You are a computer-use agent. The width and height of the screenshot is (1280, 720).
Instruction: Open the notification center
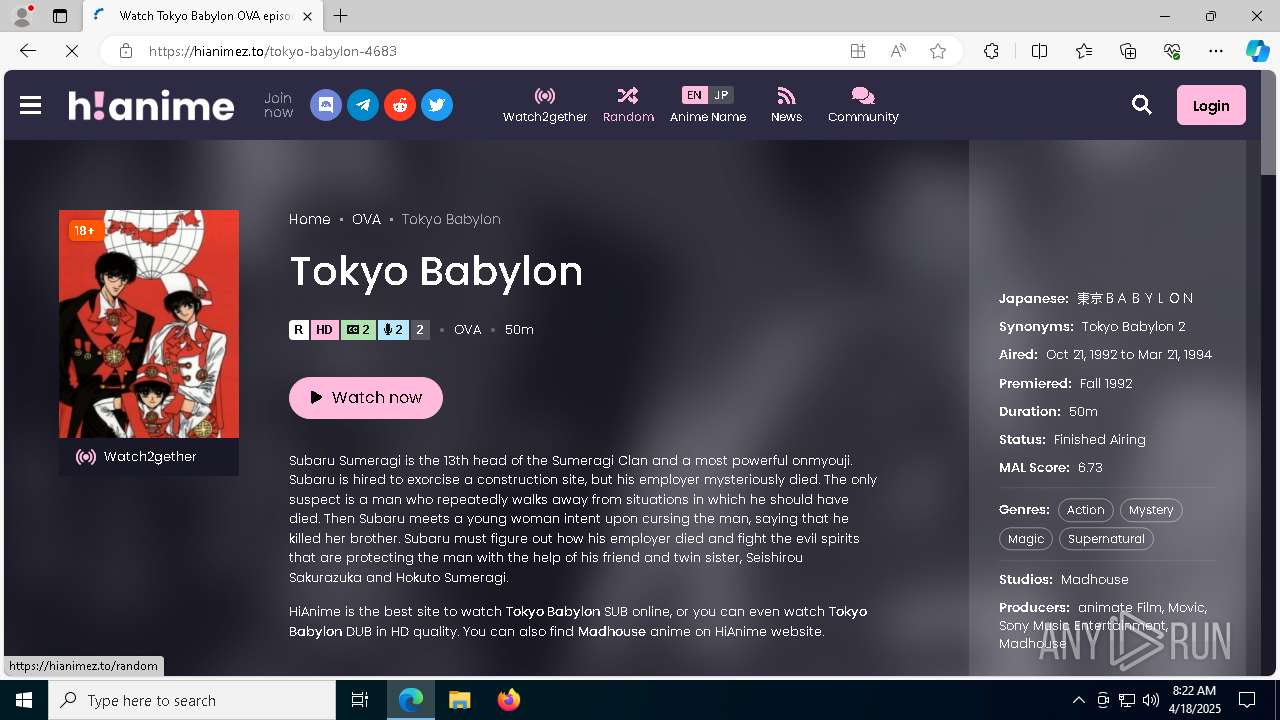1247,700
